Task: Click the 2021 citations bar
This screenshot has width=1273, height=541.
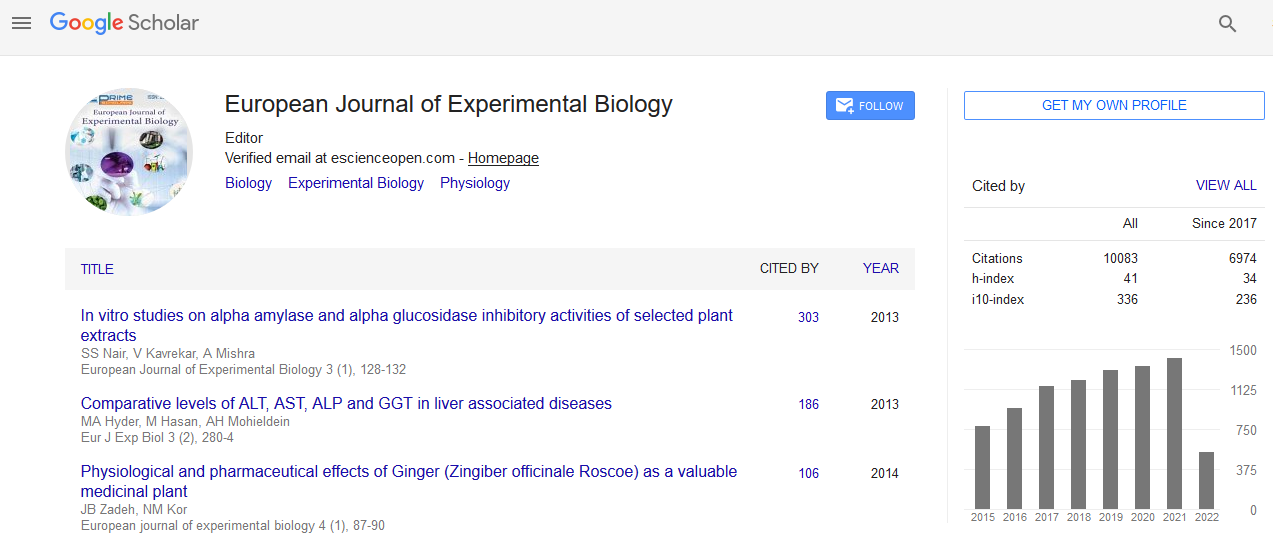Action: click(x=1174, y=432)
